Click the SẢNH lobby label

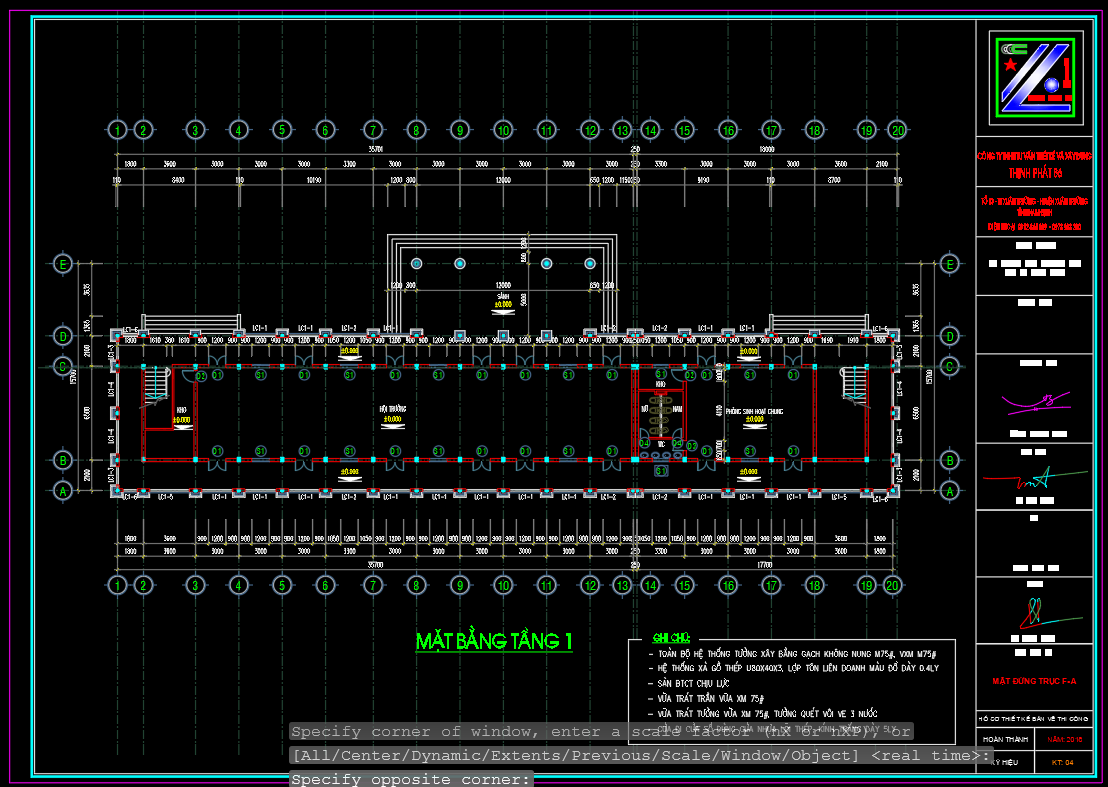[503, 298]
